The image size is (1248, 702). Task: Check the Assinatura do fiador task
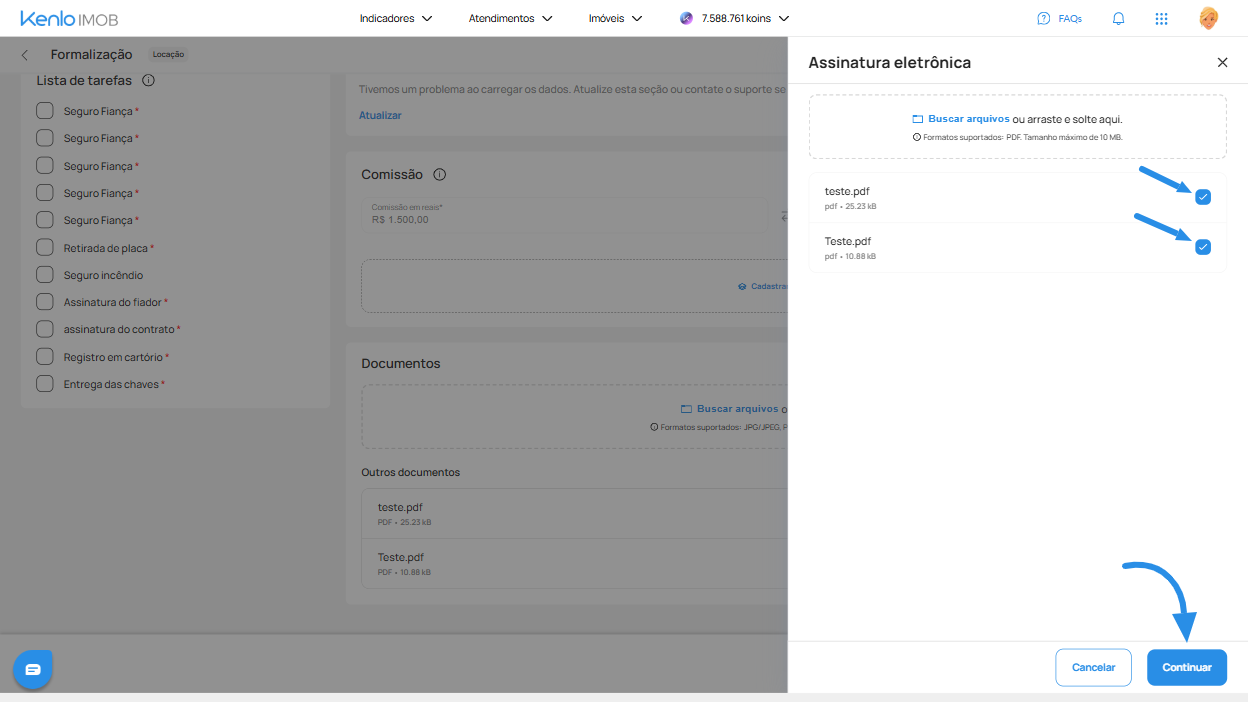point(45,301)
